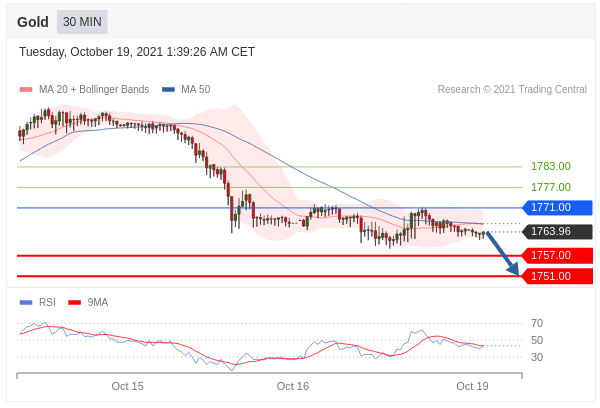Image resolution: width=600 pixels, height=408 pixels.
Task: Click the RSI 30 level label
Action: [537, 357]
